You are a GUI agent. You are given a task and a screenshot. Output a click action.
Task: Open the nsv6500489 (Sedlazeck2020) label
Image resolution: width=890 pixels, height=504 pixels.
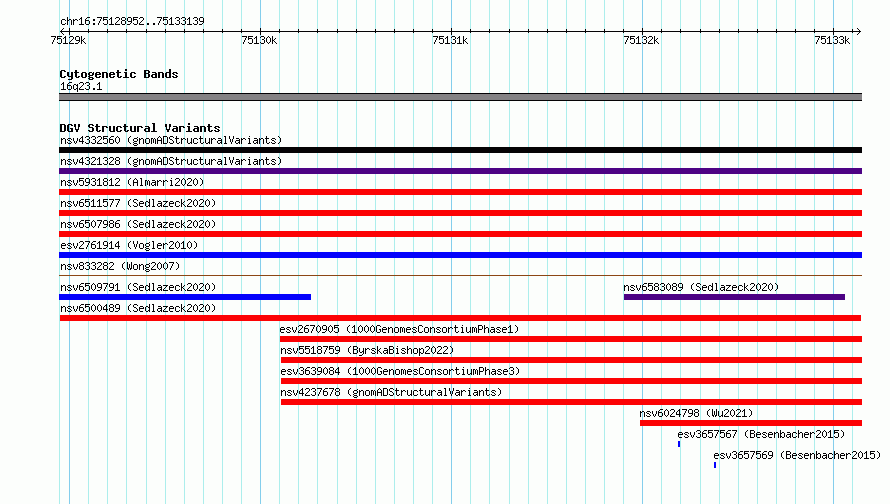click(x=138, y=308)
